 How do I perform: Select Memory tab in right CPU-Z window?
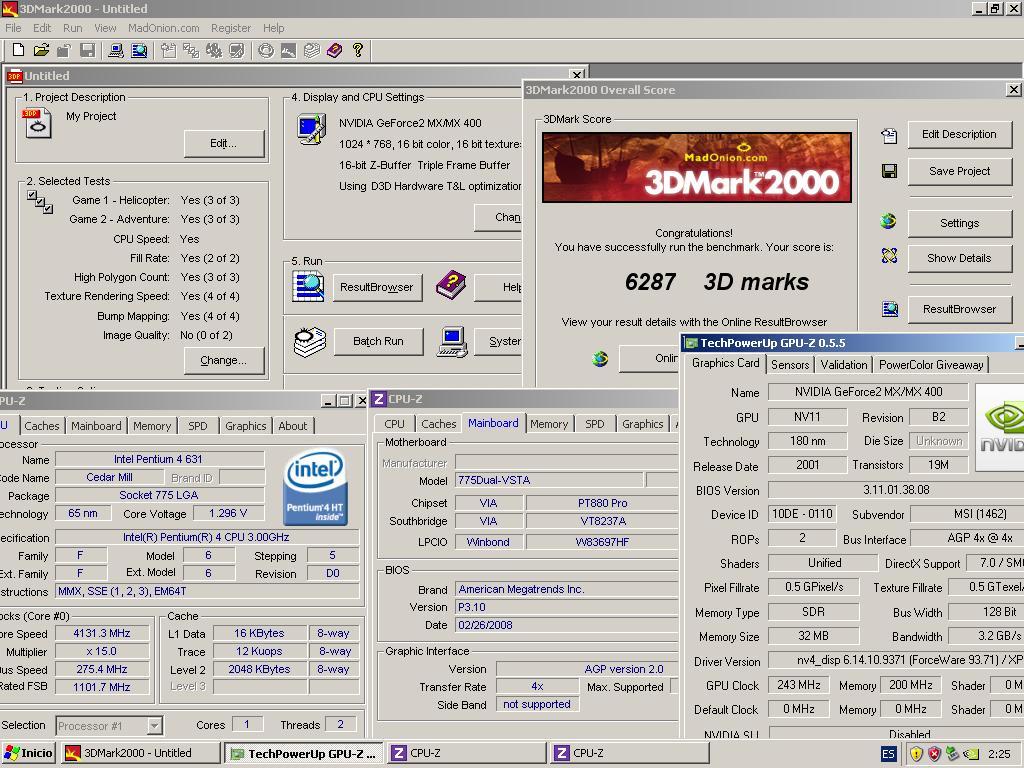(549, 424)
